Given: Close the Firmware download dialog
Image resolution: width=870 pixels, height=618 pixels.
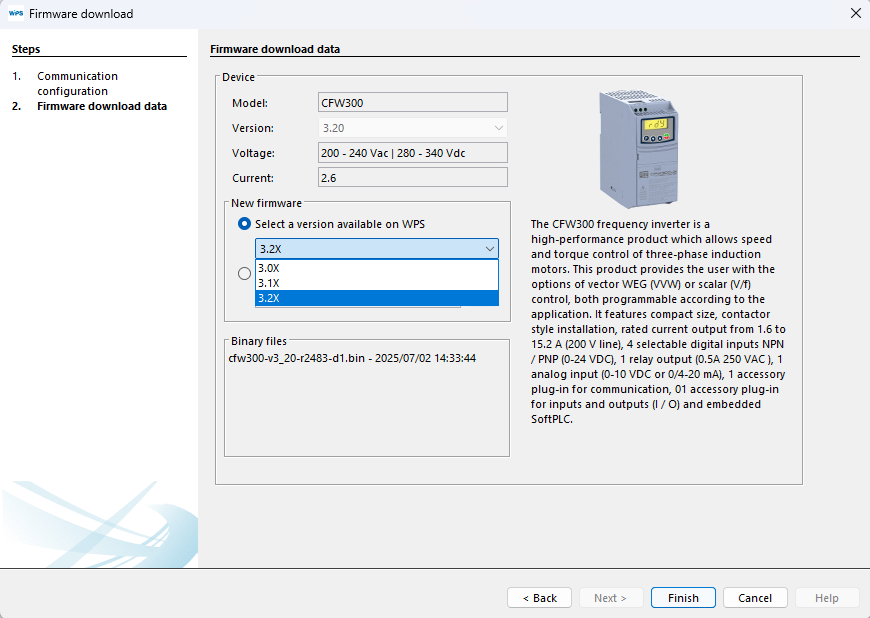Looking at the screenshot, I should point(855,14).
